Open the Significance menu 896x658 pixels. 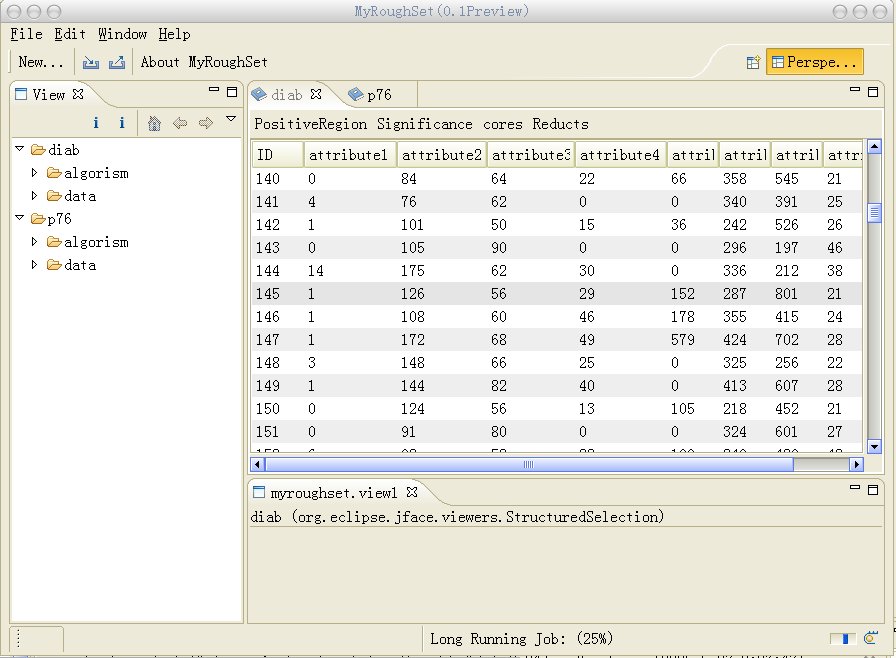coord(425,124)
